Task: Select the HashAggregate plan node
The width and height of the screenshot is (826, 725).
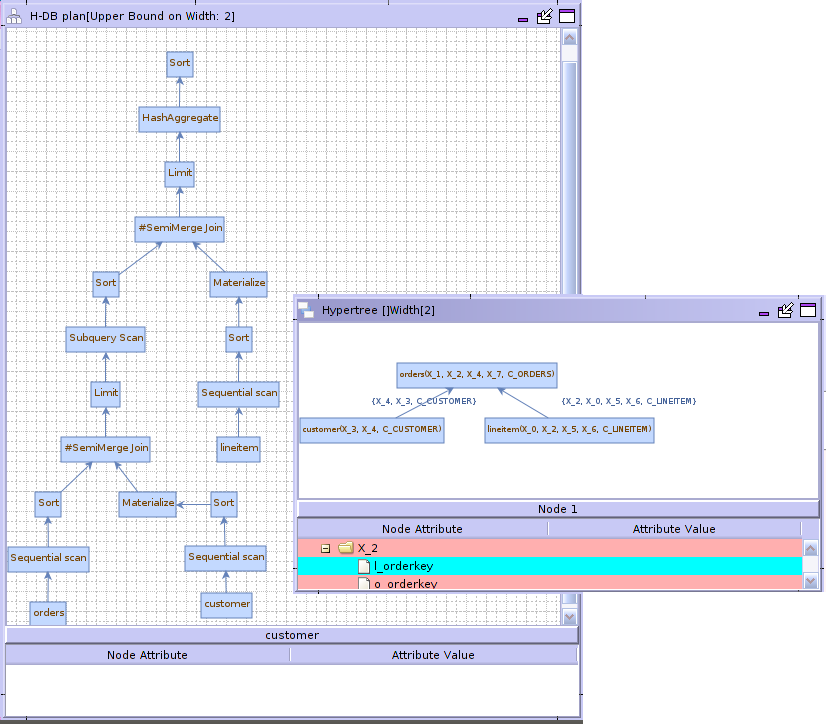Action: coord(180,119)
